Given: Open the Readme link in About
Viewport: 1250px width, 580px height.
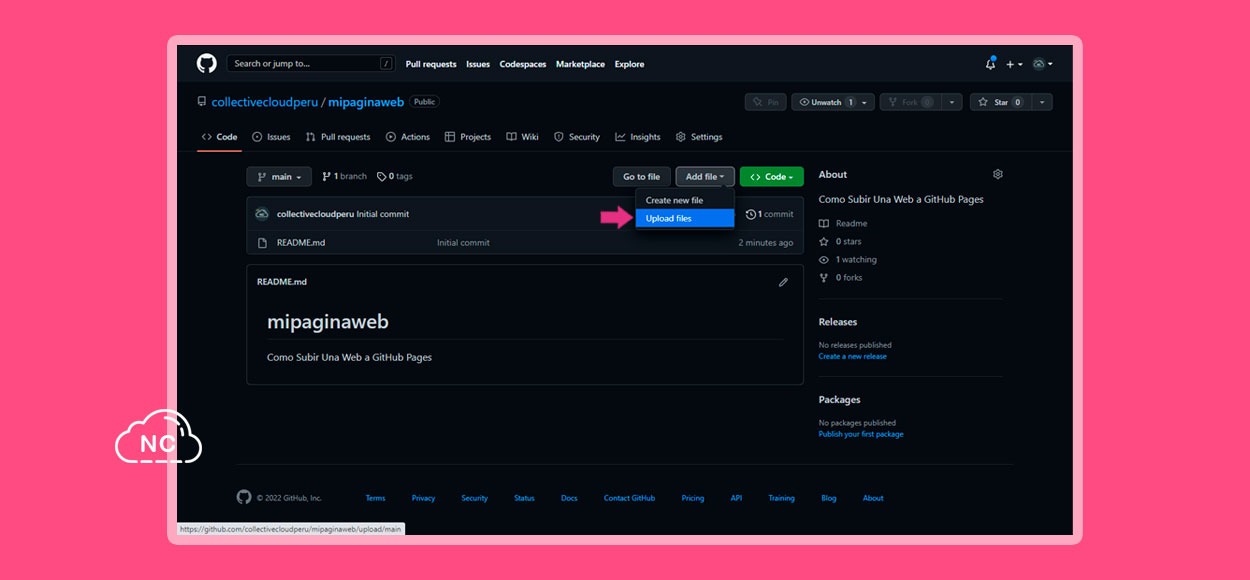Looking at the screenshot, I should pos(843,223).
